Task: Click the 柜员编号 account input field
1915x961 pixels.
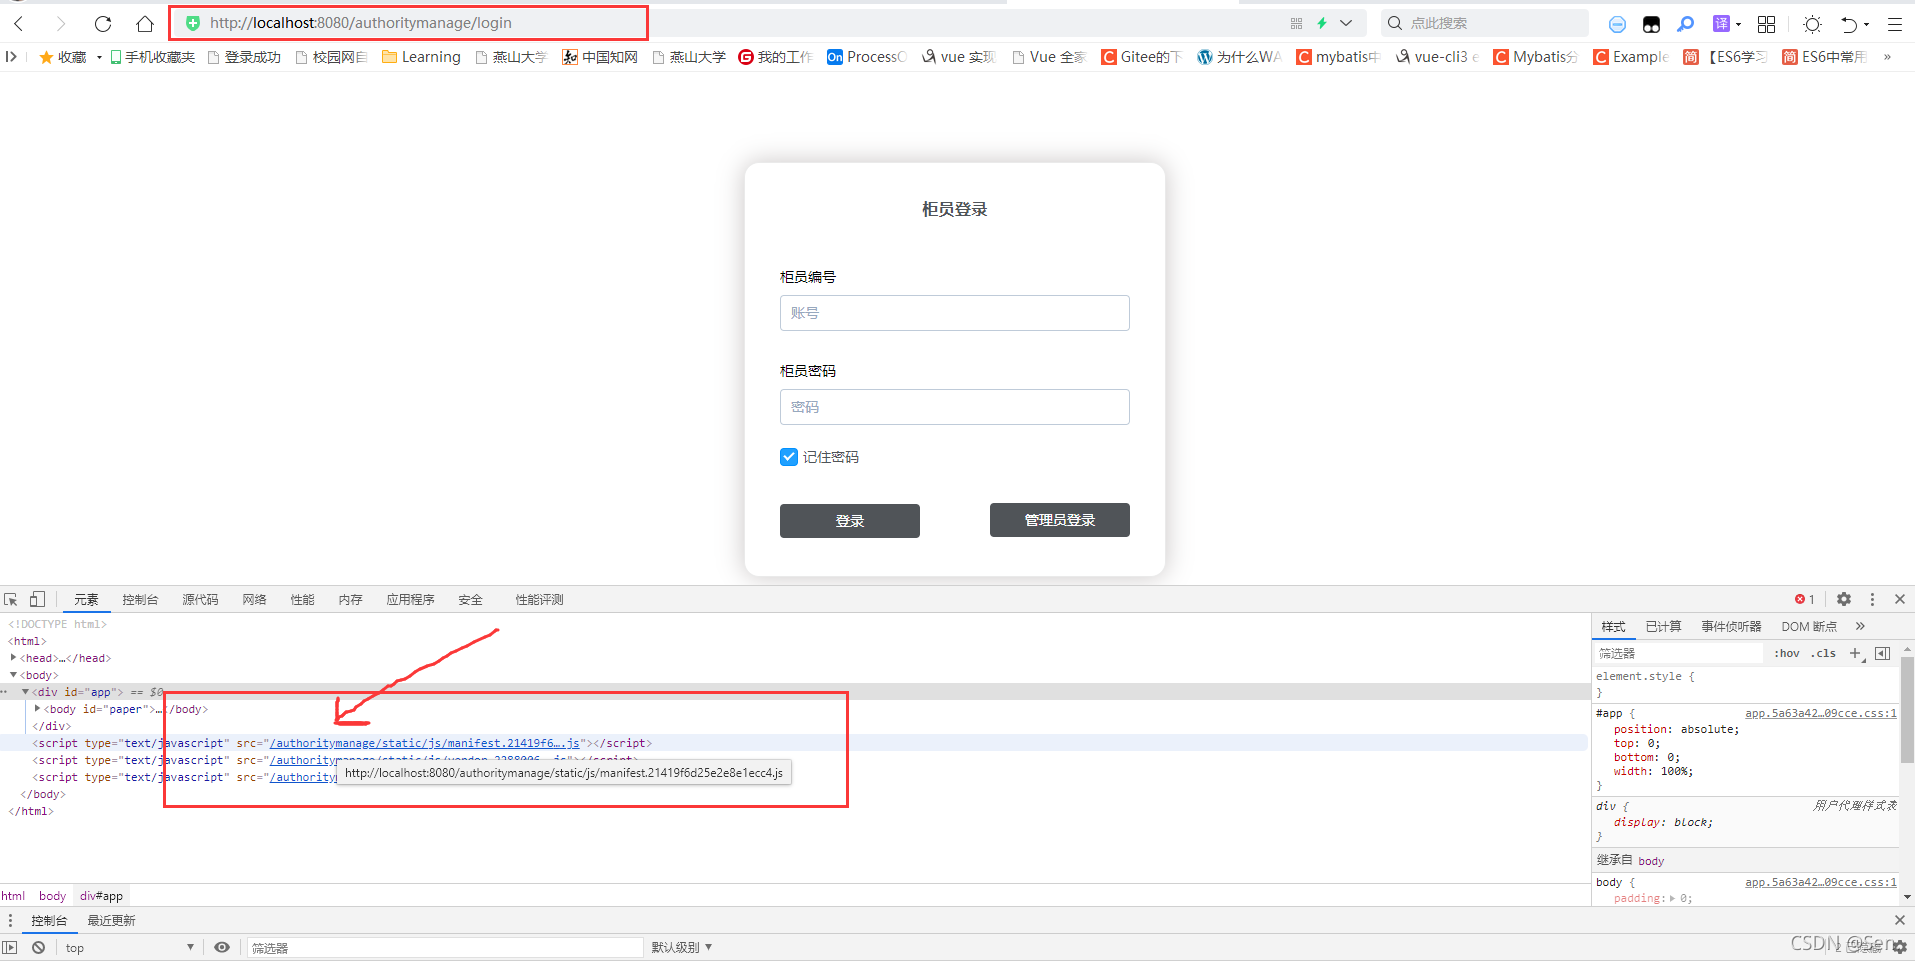Action: [x=955, y=313]
